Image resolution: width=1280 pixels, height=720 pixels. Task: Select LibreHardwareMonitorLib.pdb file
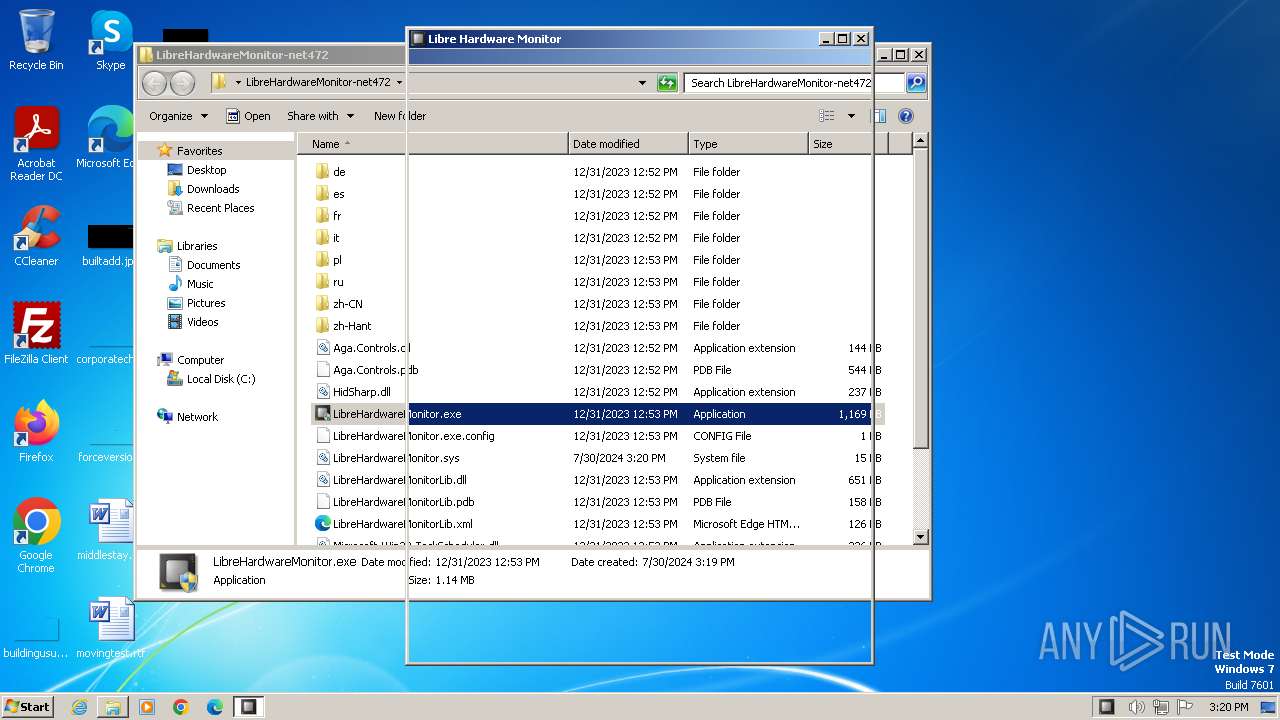[x=394, y=502]
